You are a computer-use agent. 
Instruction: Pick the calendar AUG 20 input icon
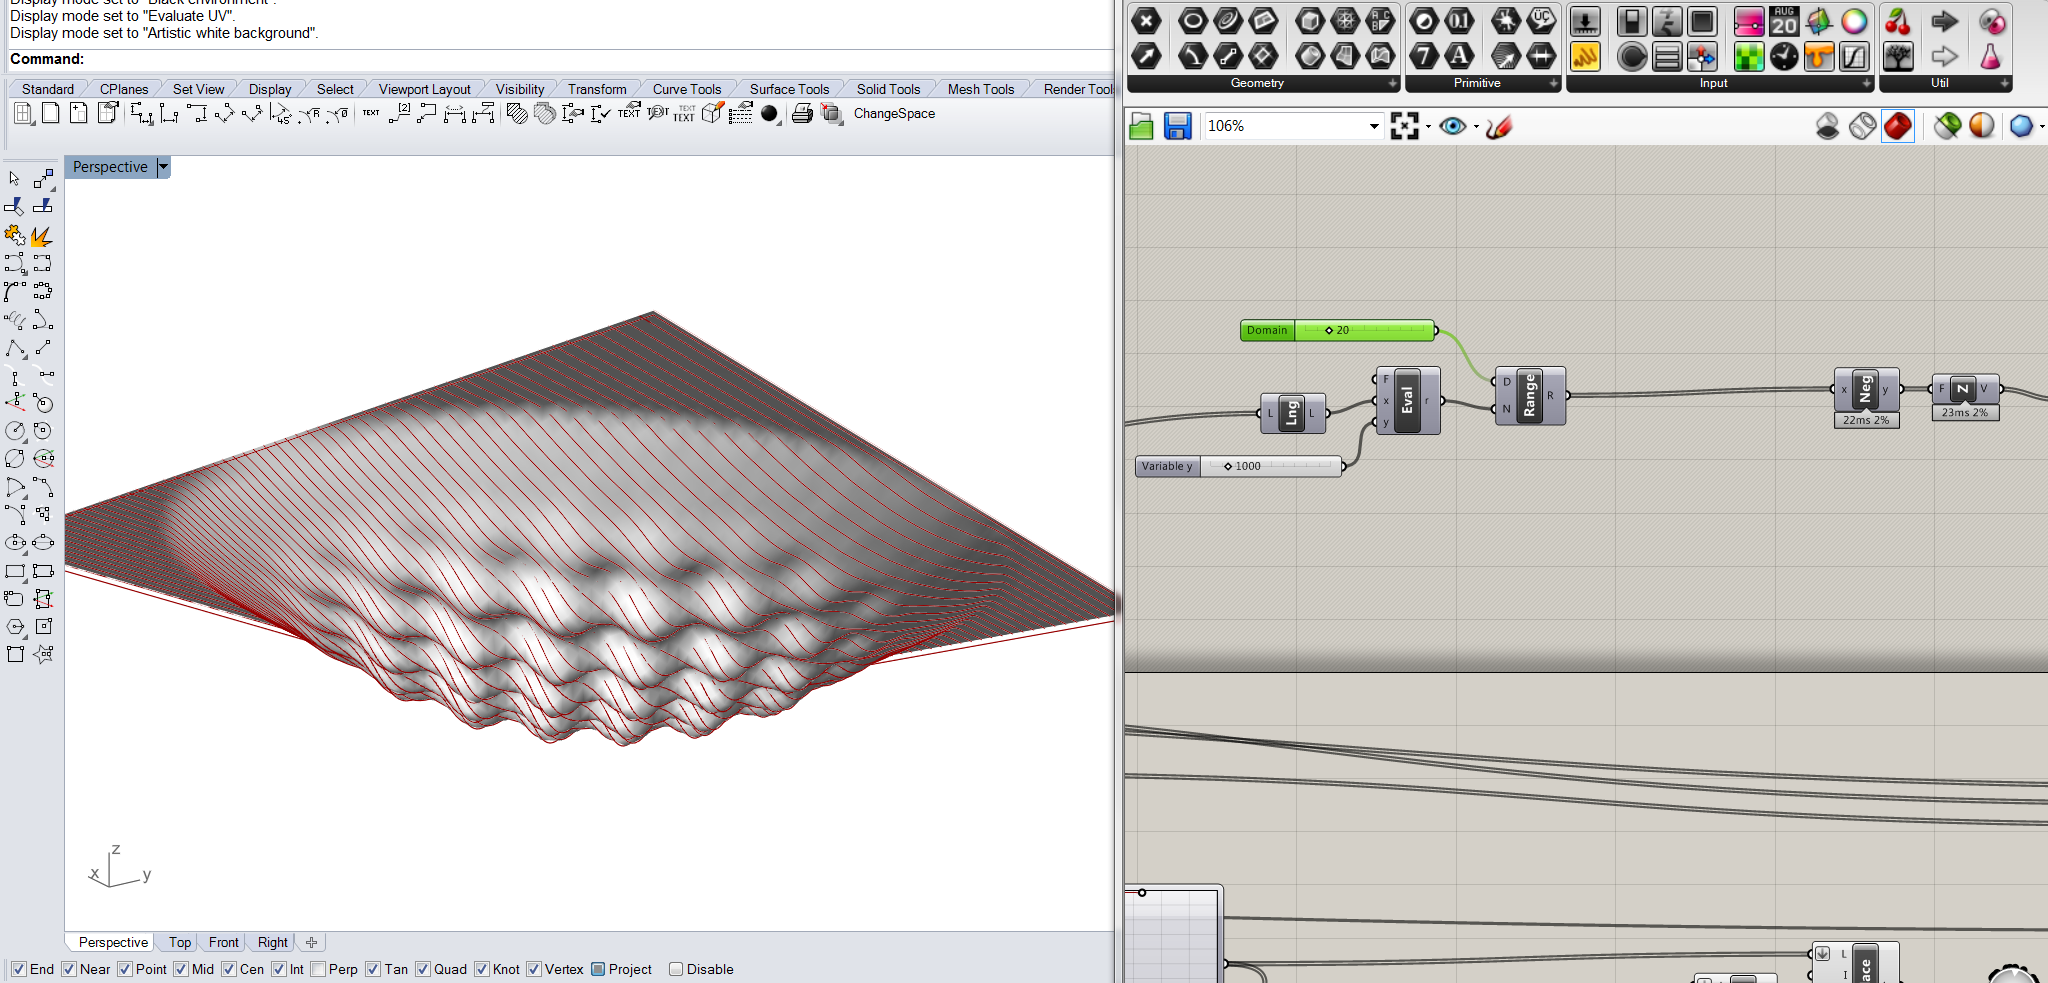[x=1784, y=21]
